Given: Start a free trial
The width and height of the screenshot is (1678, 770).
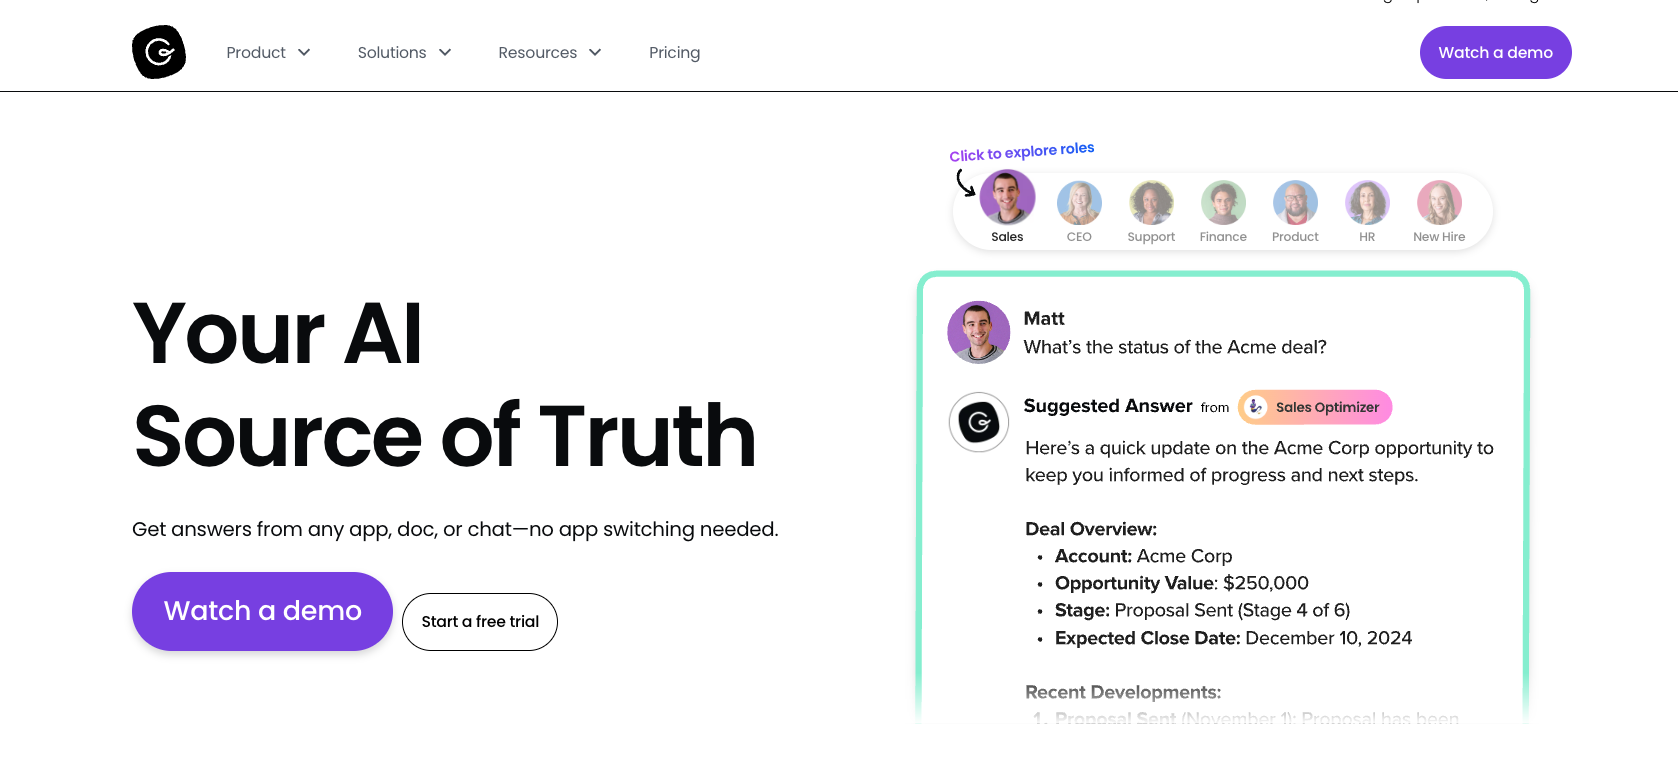Looking at the screenshot, I should 480,622.
